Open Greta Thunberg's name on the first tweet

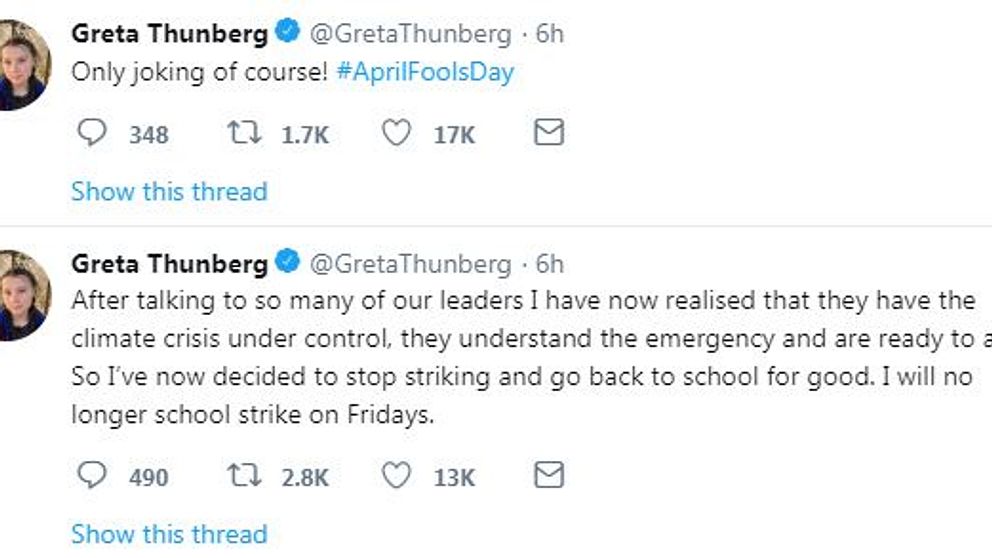[170, 34]
